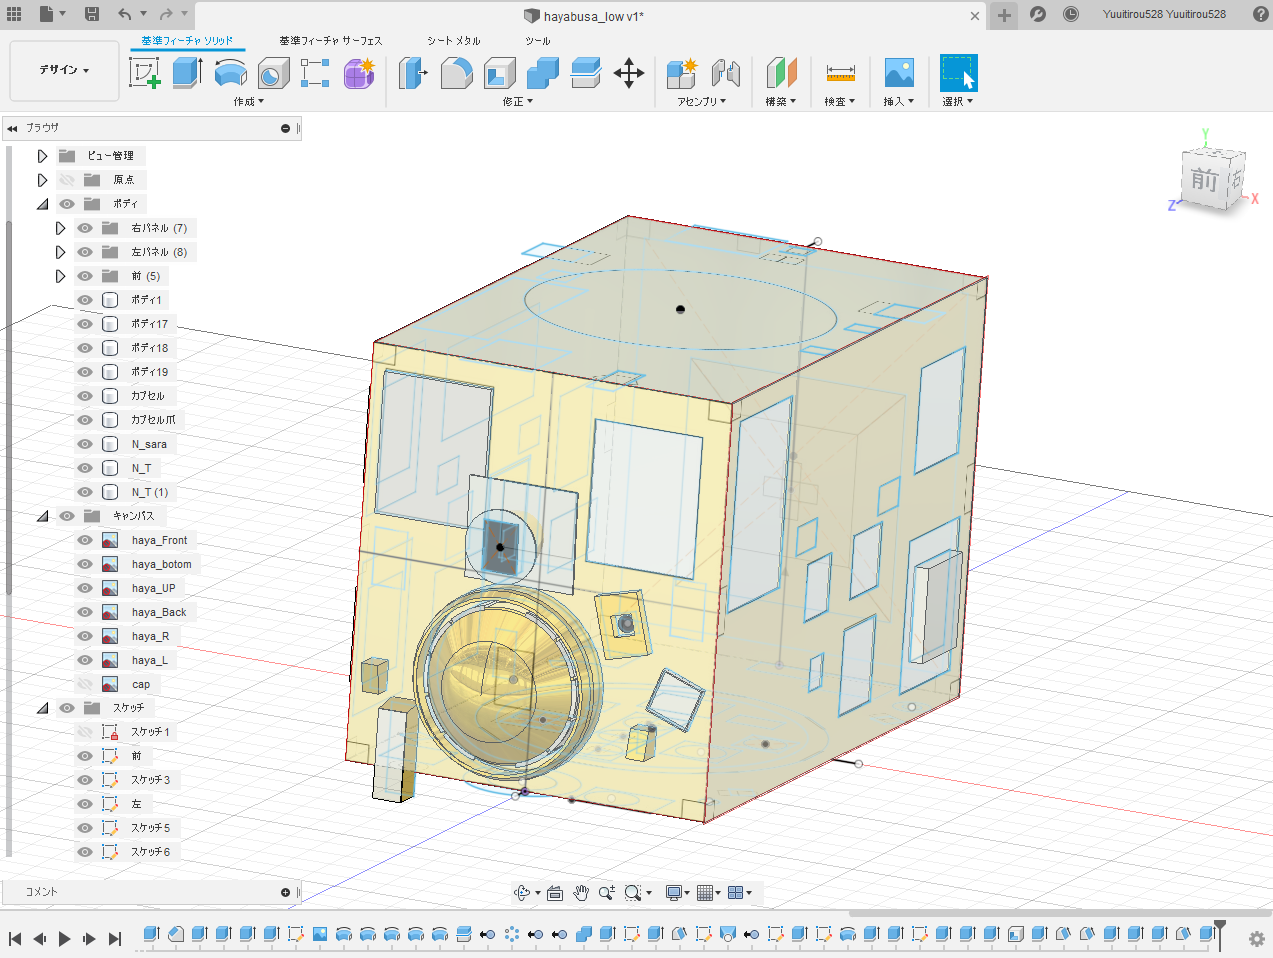Collapse the キャンバス folder

point(42,516)
